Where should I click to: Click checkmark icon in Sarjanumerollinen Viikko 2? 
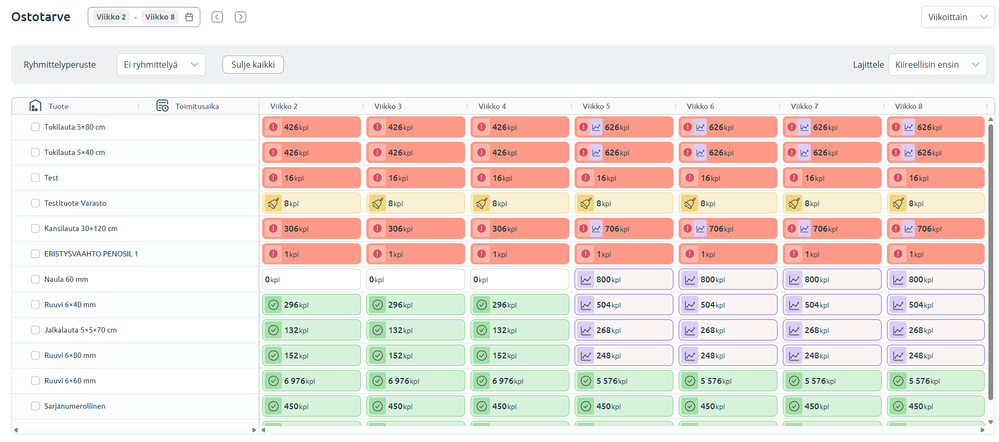[274, 406]
